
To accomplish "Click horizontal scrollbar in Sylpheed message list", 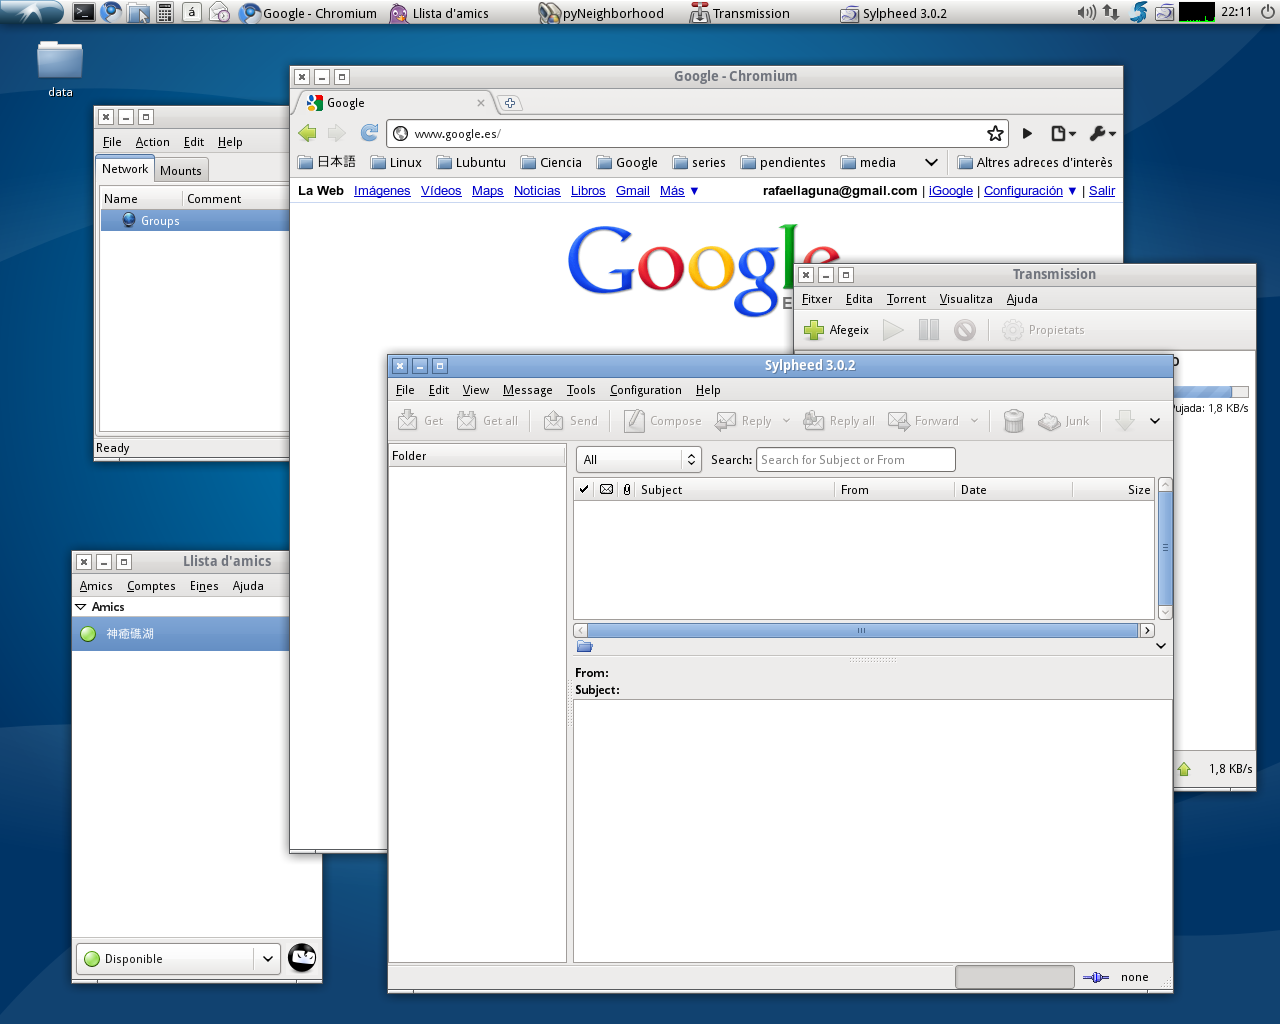I will click(x=864, y=630).
